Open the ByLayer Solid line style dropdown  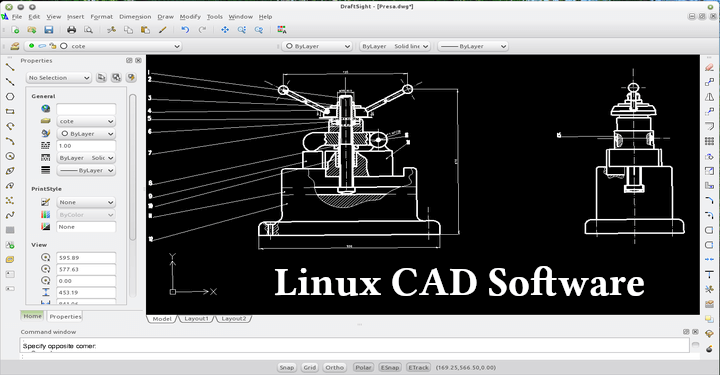coord(394,46)
